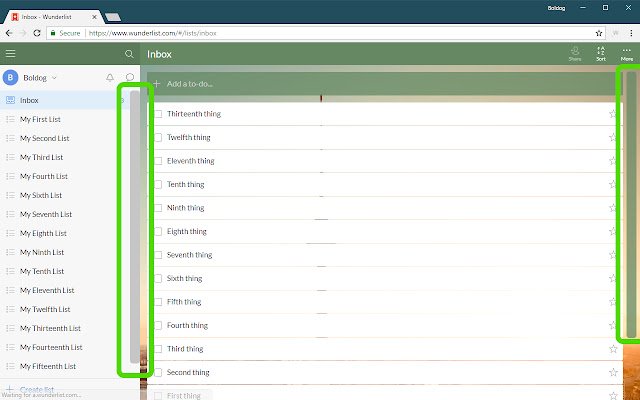Select the Second thing task text
Image resolution: width=640 pixels, height=400 pixels.
tap(188, 372)
